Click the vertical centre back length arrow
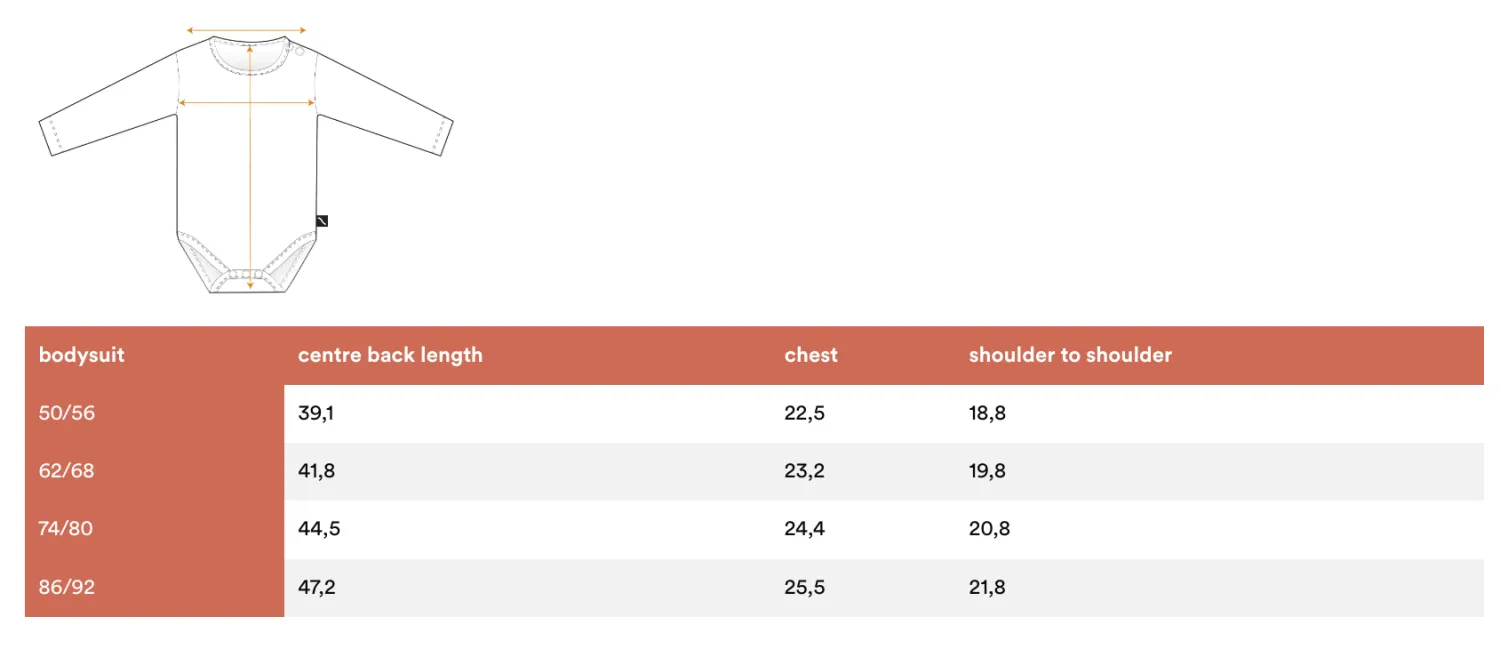 [x=249, y=167]
